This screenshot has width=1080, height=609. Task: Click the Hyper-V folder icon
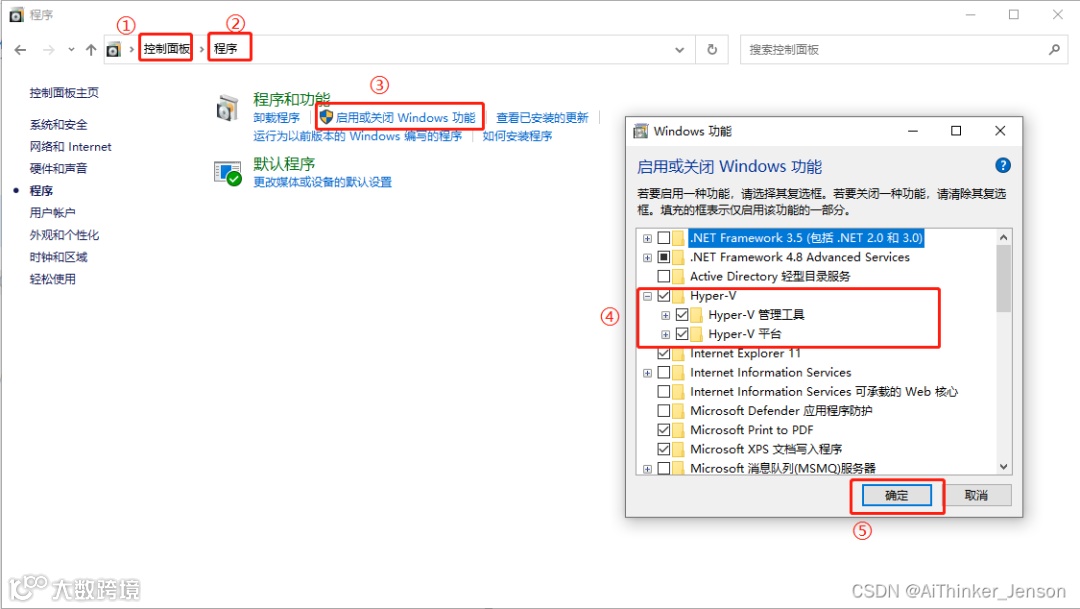679,296
